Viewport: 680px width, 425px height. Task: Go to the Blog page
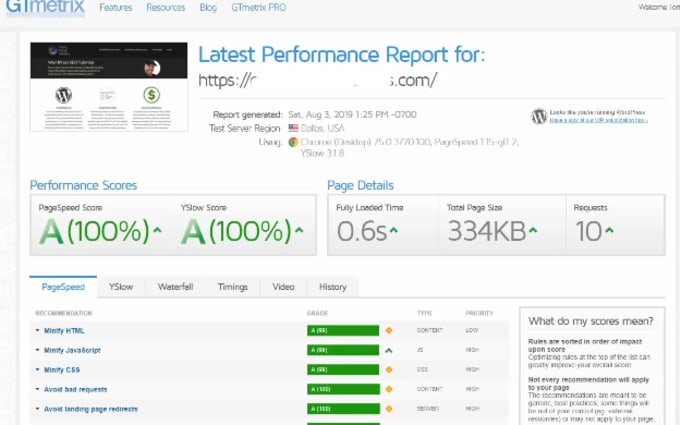pyautogui.click(x=208, y=7)
